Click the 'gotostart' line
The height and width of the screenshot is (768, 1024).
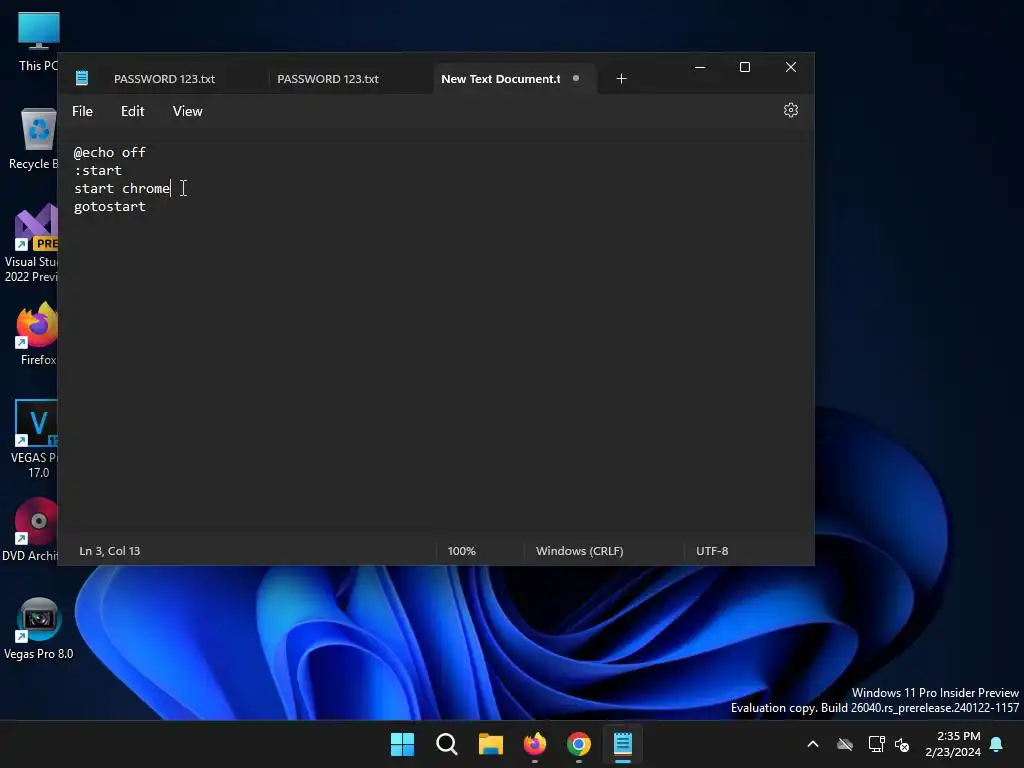(x=110, y=206)
